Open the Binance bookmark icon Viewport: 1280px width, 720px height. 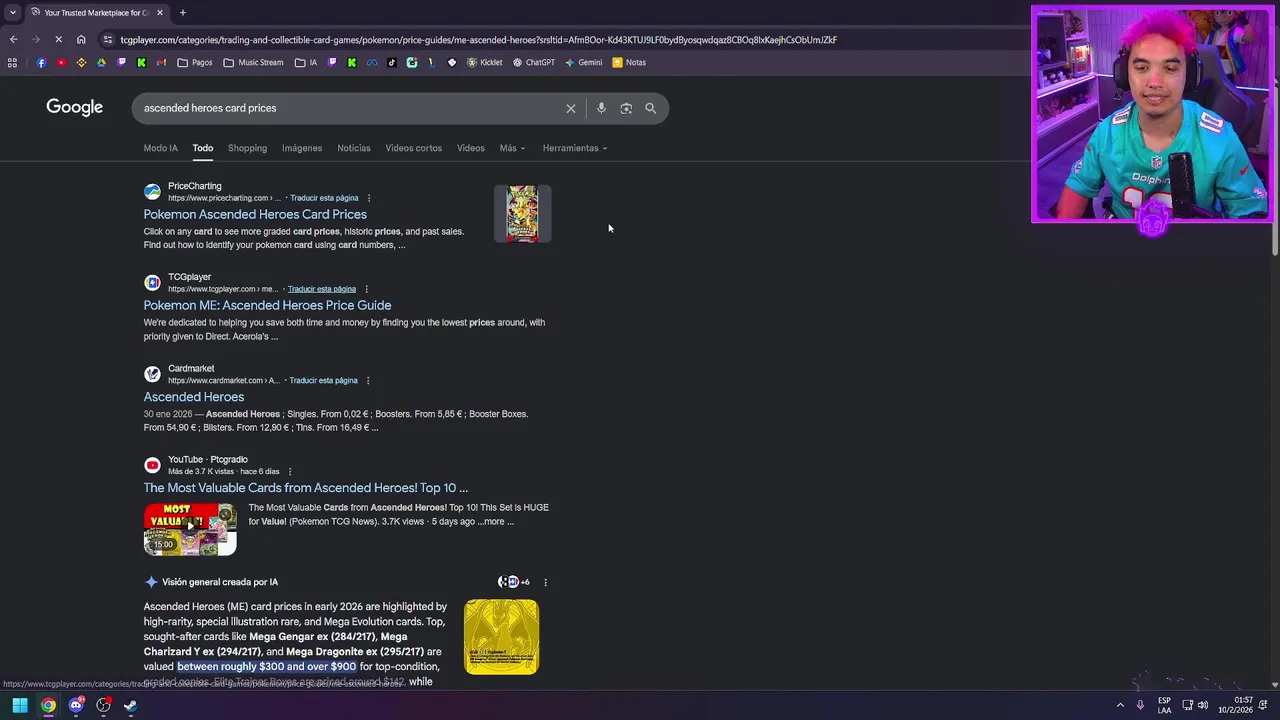[81, 62]
